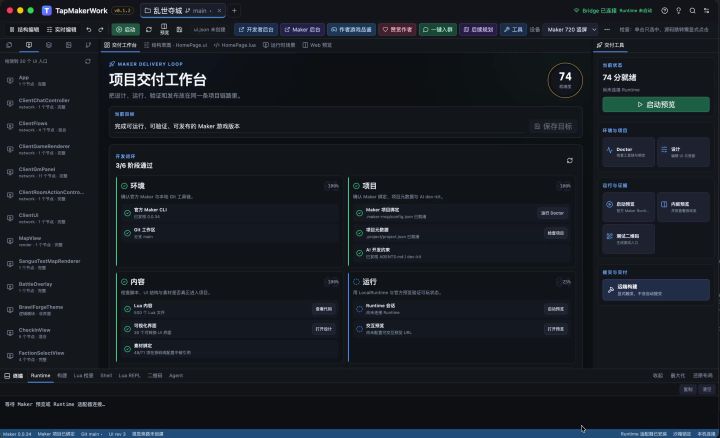Open the Maker 后台 link button

(302, 29)
